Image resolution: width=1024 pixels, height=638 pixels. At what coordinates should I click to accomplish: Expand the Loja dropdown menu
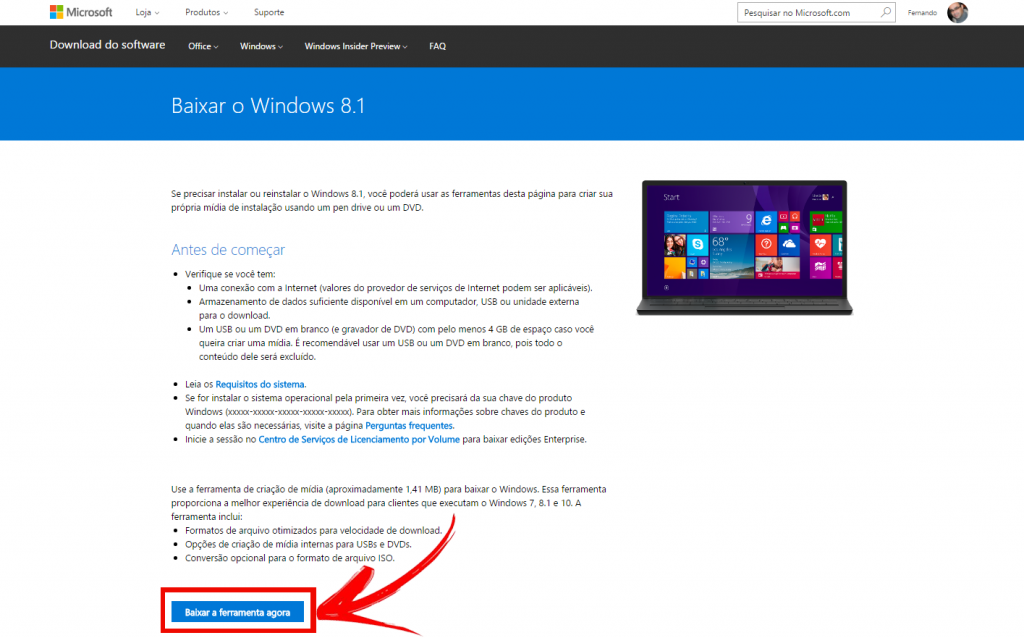point(147,12)
